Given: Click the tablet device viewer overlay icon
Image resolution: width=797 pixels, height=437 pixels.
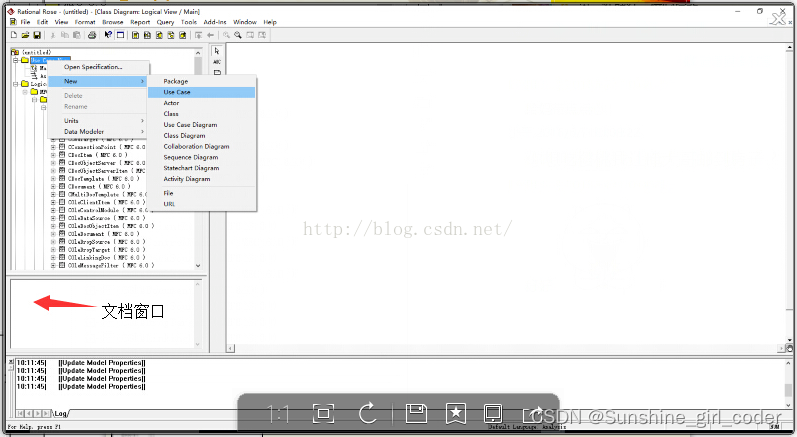Looking at the screenshot, I should (x=493, y=414).
